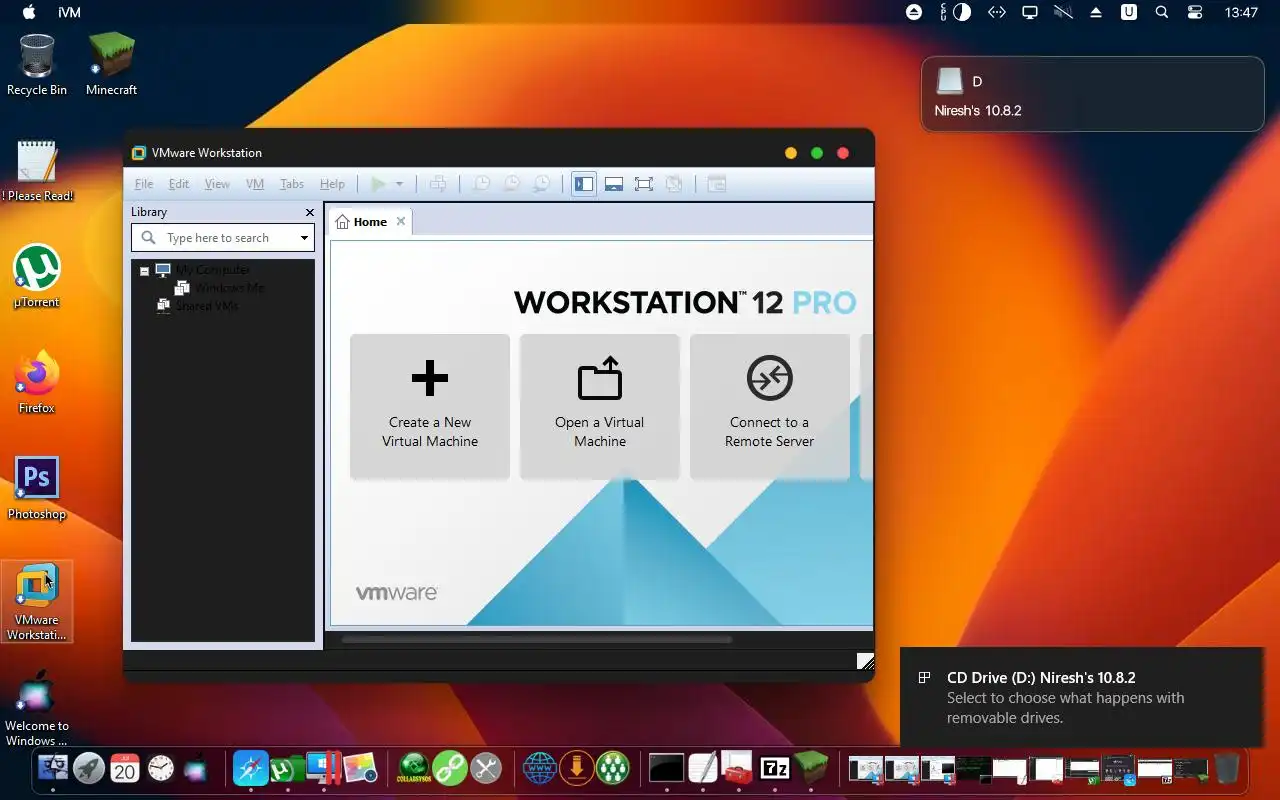This screenshot has width=1280, height=800.
Task: Toggle the thumbnail bar view button
Action: click(614, 184)
